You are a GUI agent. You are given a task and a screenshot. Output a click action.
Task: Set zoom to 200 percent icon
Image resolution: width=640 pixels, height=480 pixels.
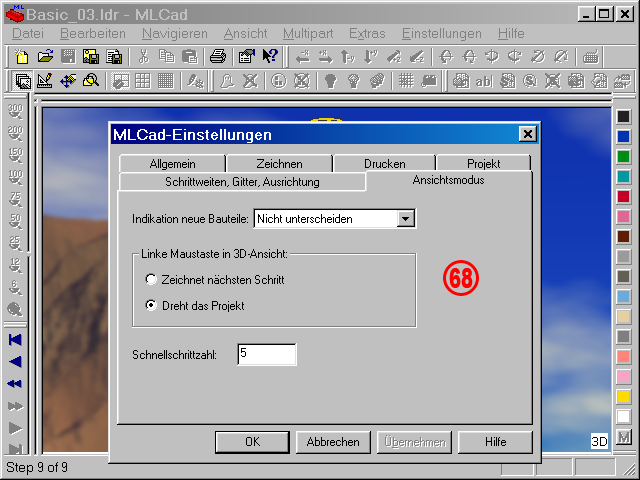[x=16, y=133]
